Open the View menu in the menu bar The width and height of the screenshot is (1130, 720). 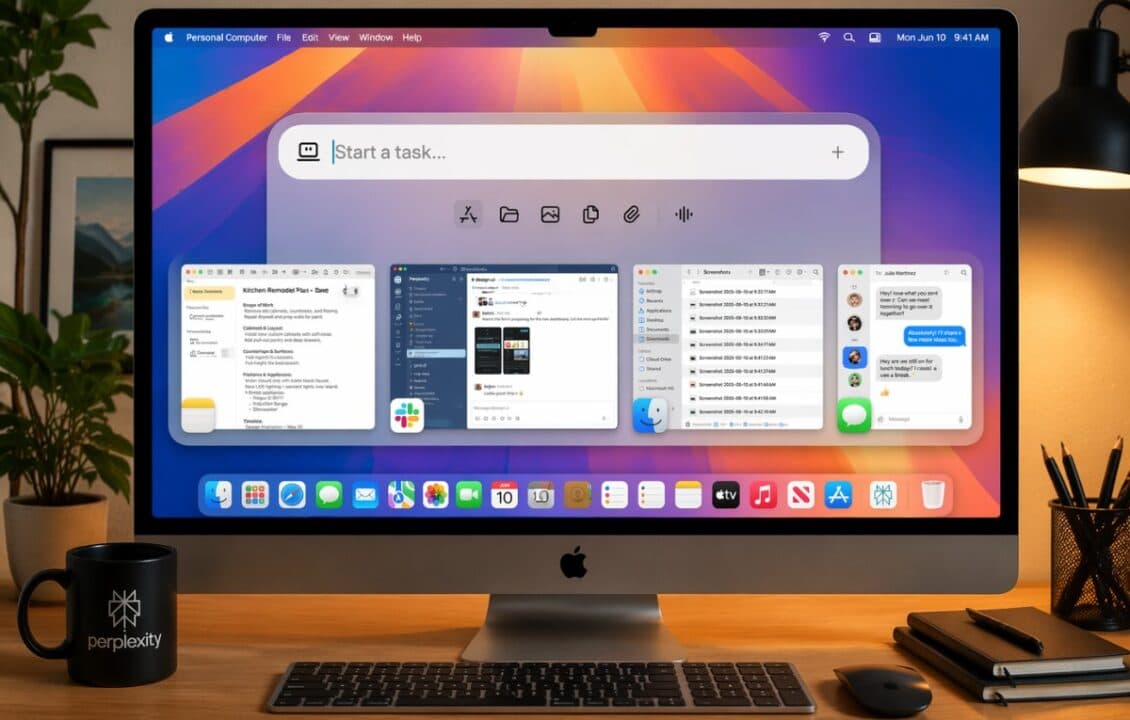click(338, 37)
